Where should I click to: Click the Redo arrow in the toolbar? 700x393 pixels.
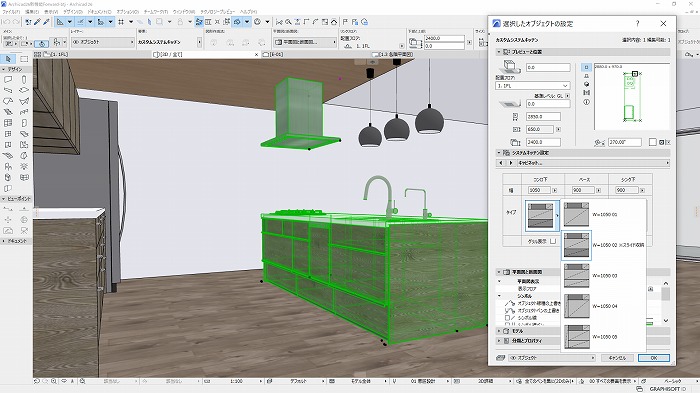pyautogui.click(x=17, y=22)
